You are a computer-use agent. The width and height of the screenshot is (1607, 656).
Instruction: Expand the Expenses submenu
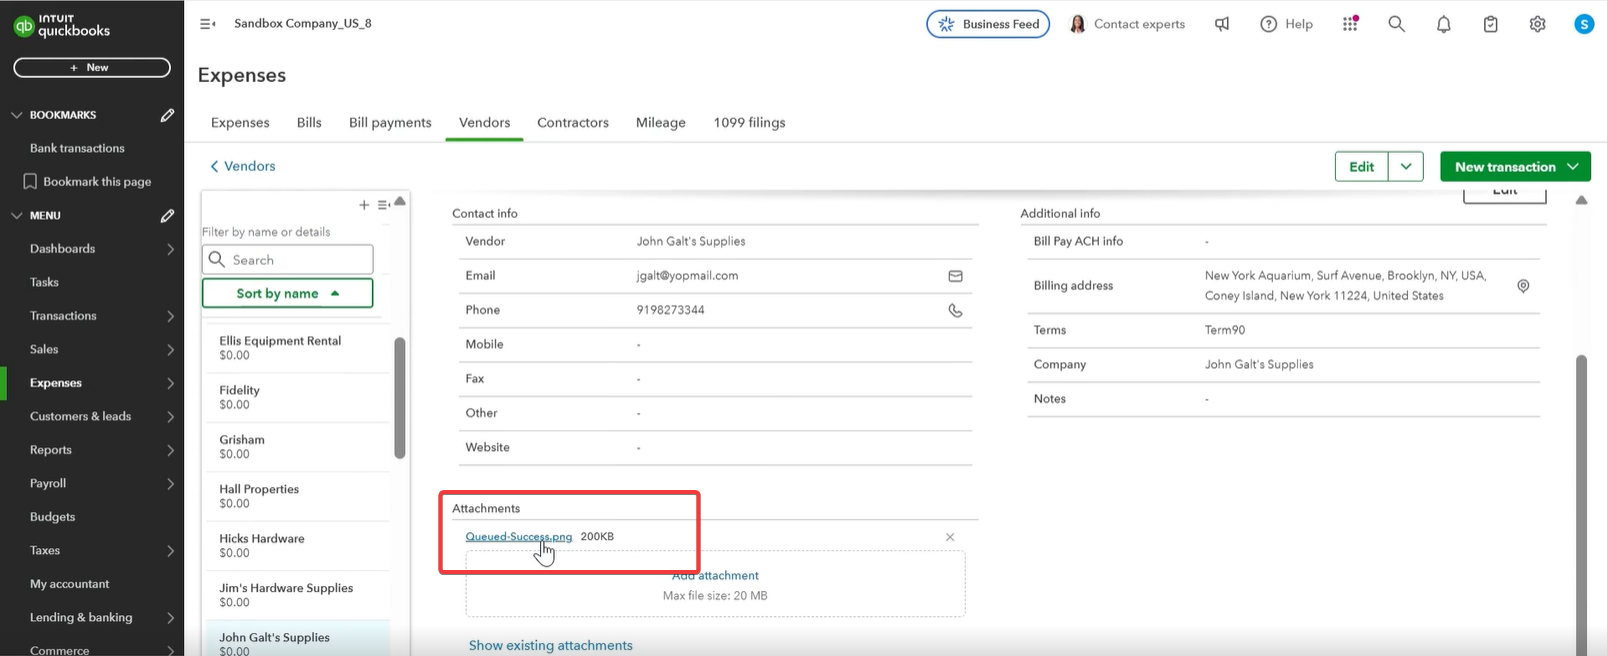point(170,383)
